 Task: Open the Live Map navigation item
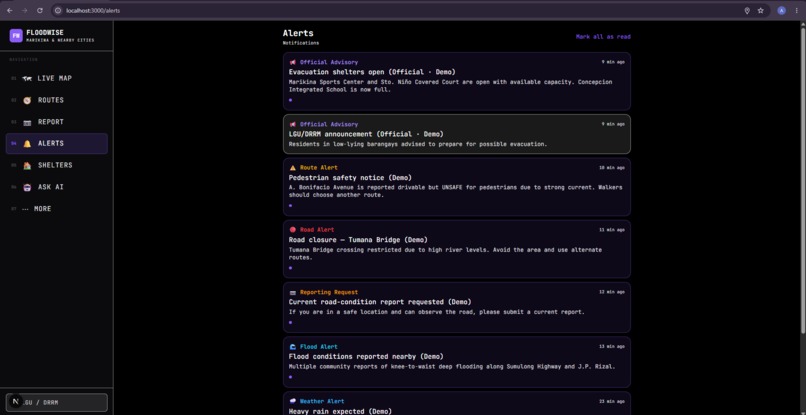(x=57, y=78)
